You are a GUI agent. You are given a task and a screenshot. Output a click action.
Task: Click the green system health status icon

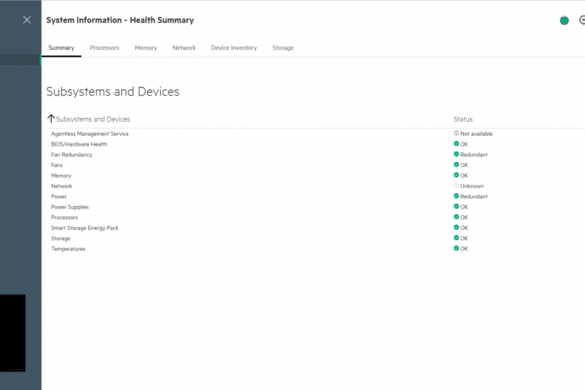tap(564, 20)
